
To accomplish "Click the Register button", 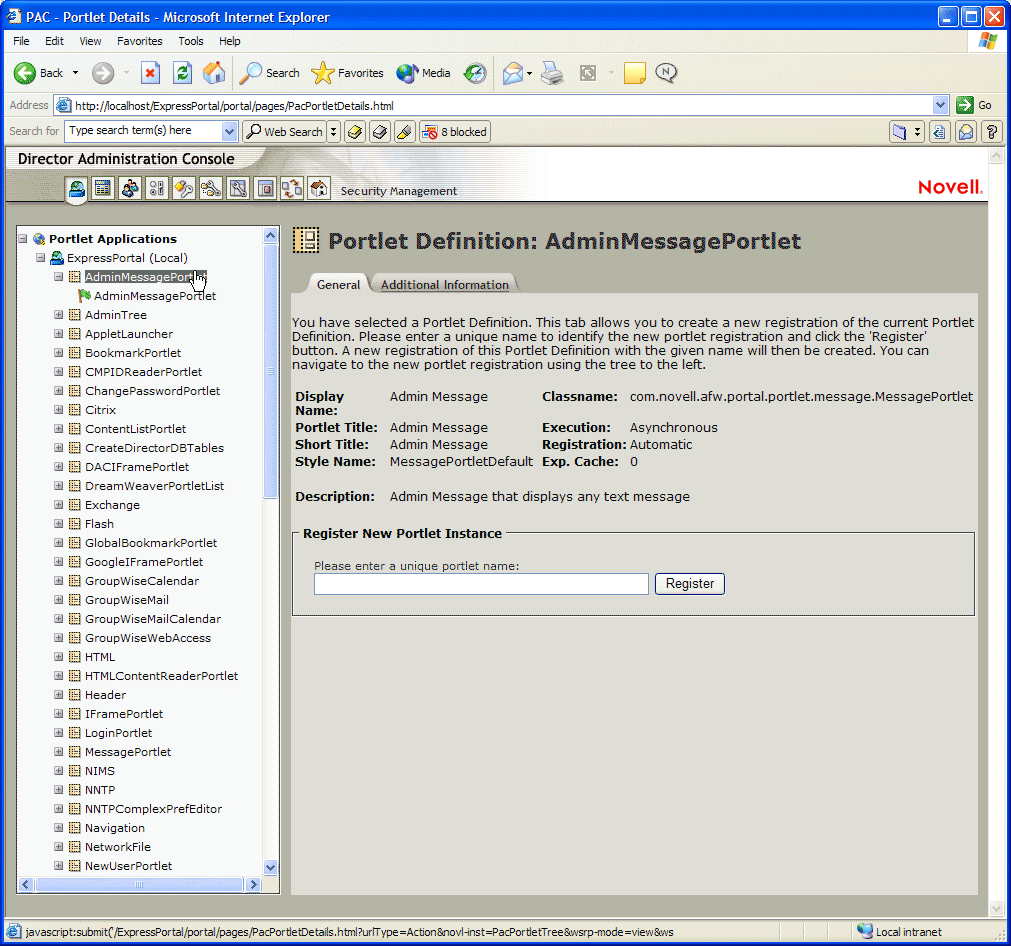I will [x=689, y=584].
